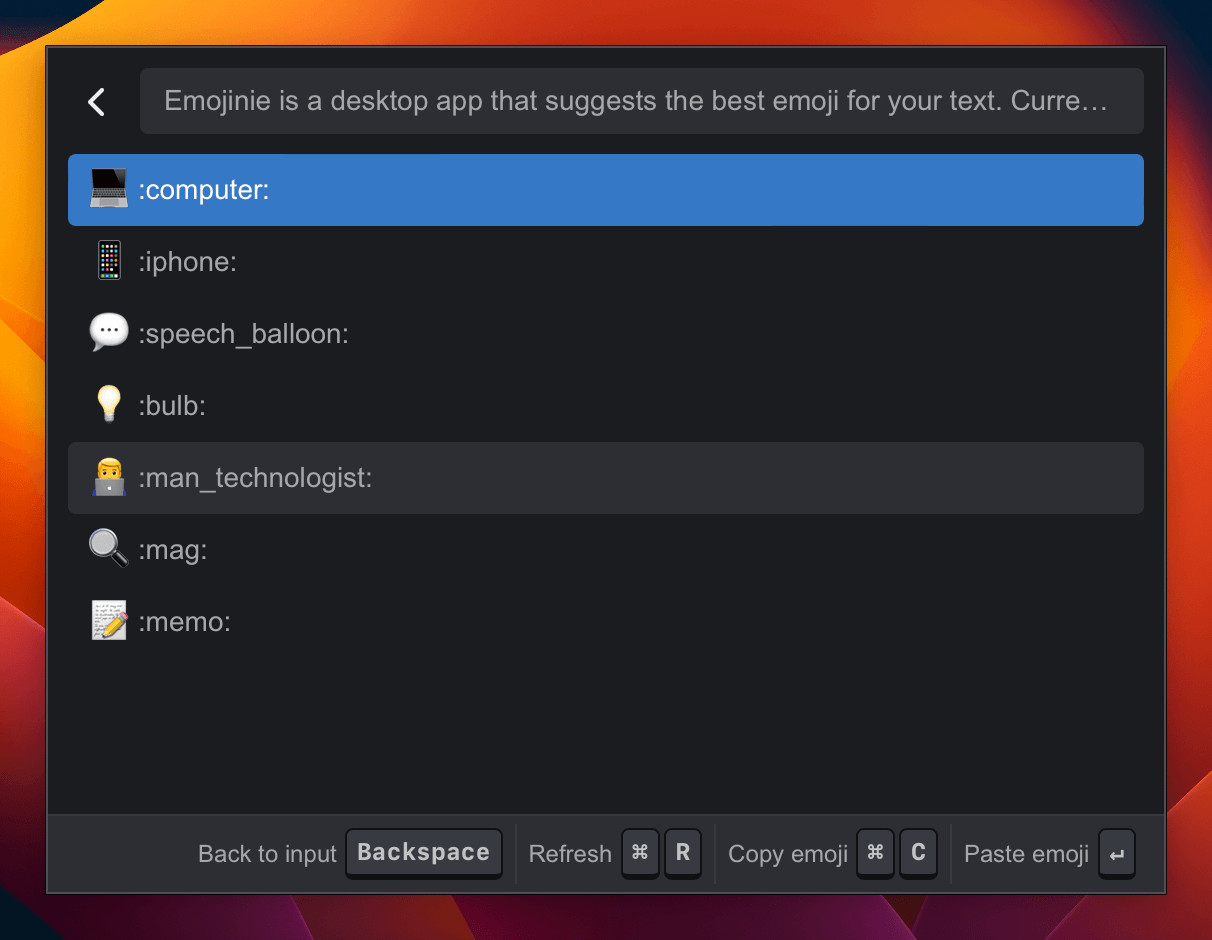Pick the :memo: suggestion entry
The height and width of the screenshot is (940, 1212).
(605, 622)
